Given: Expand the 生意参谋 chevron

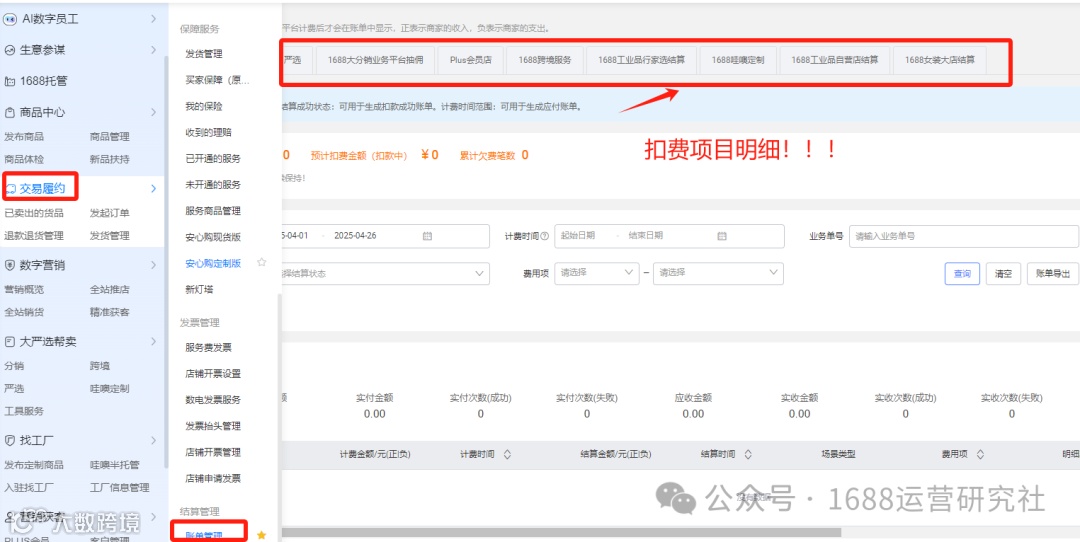Looking at the screenshot, I should click(x=153, y=50).
